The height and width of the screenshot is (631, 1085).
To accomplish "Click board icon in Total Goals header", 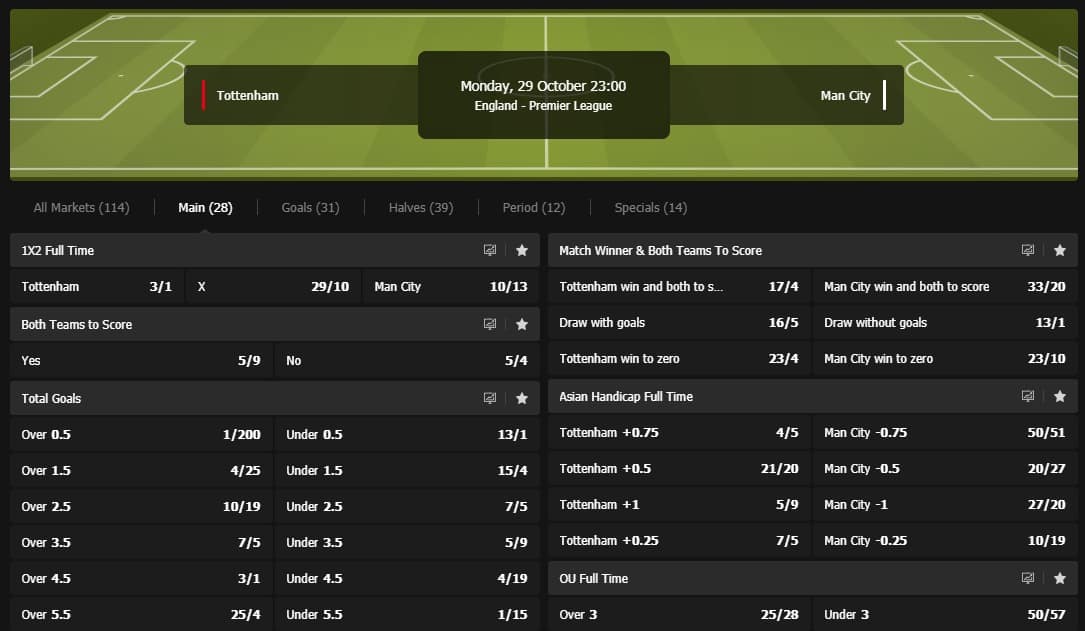I will [490, 398].
